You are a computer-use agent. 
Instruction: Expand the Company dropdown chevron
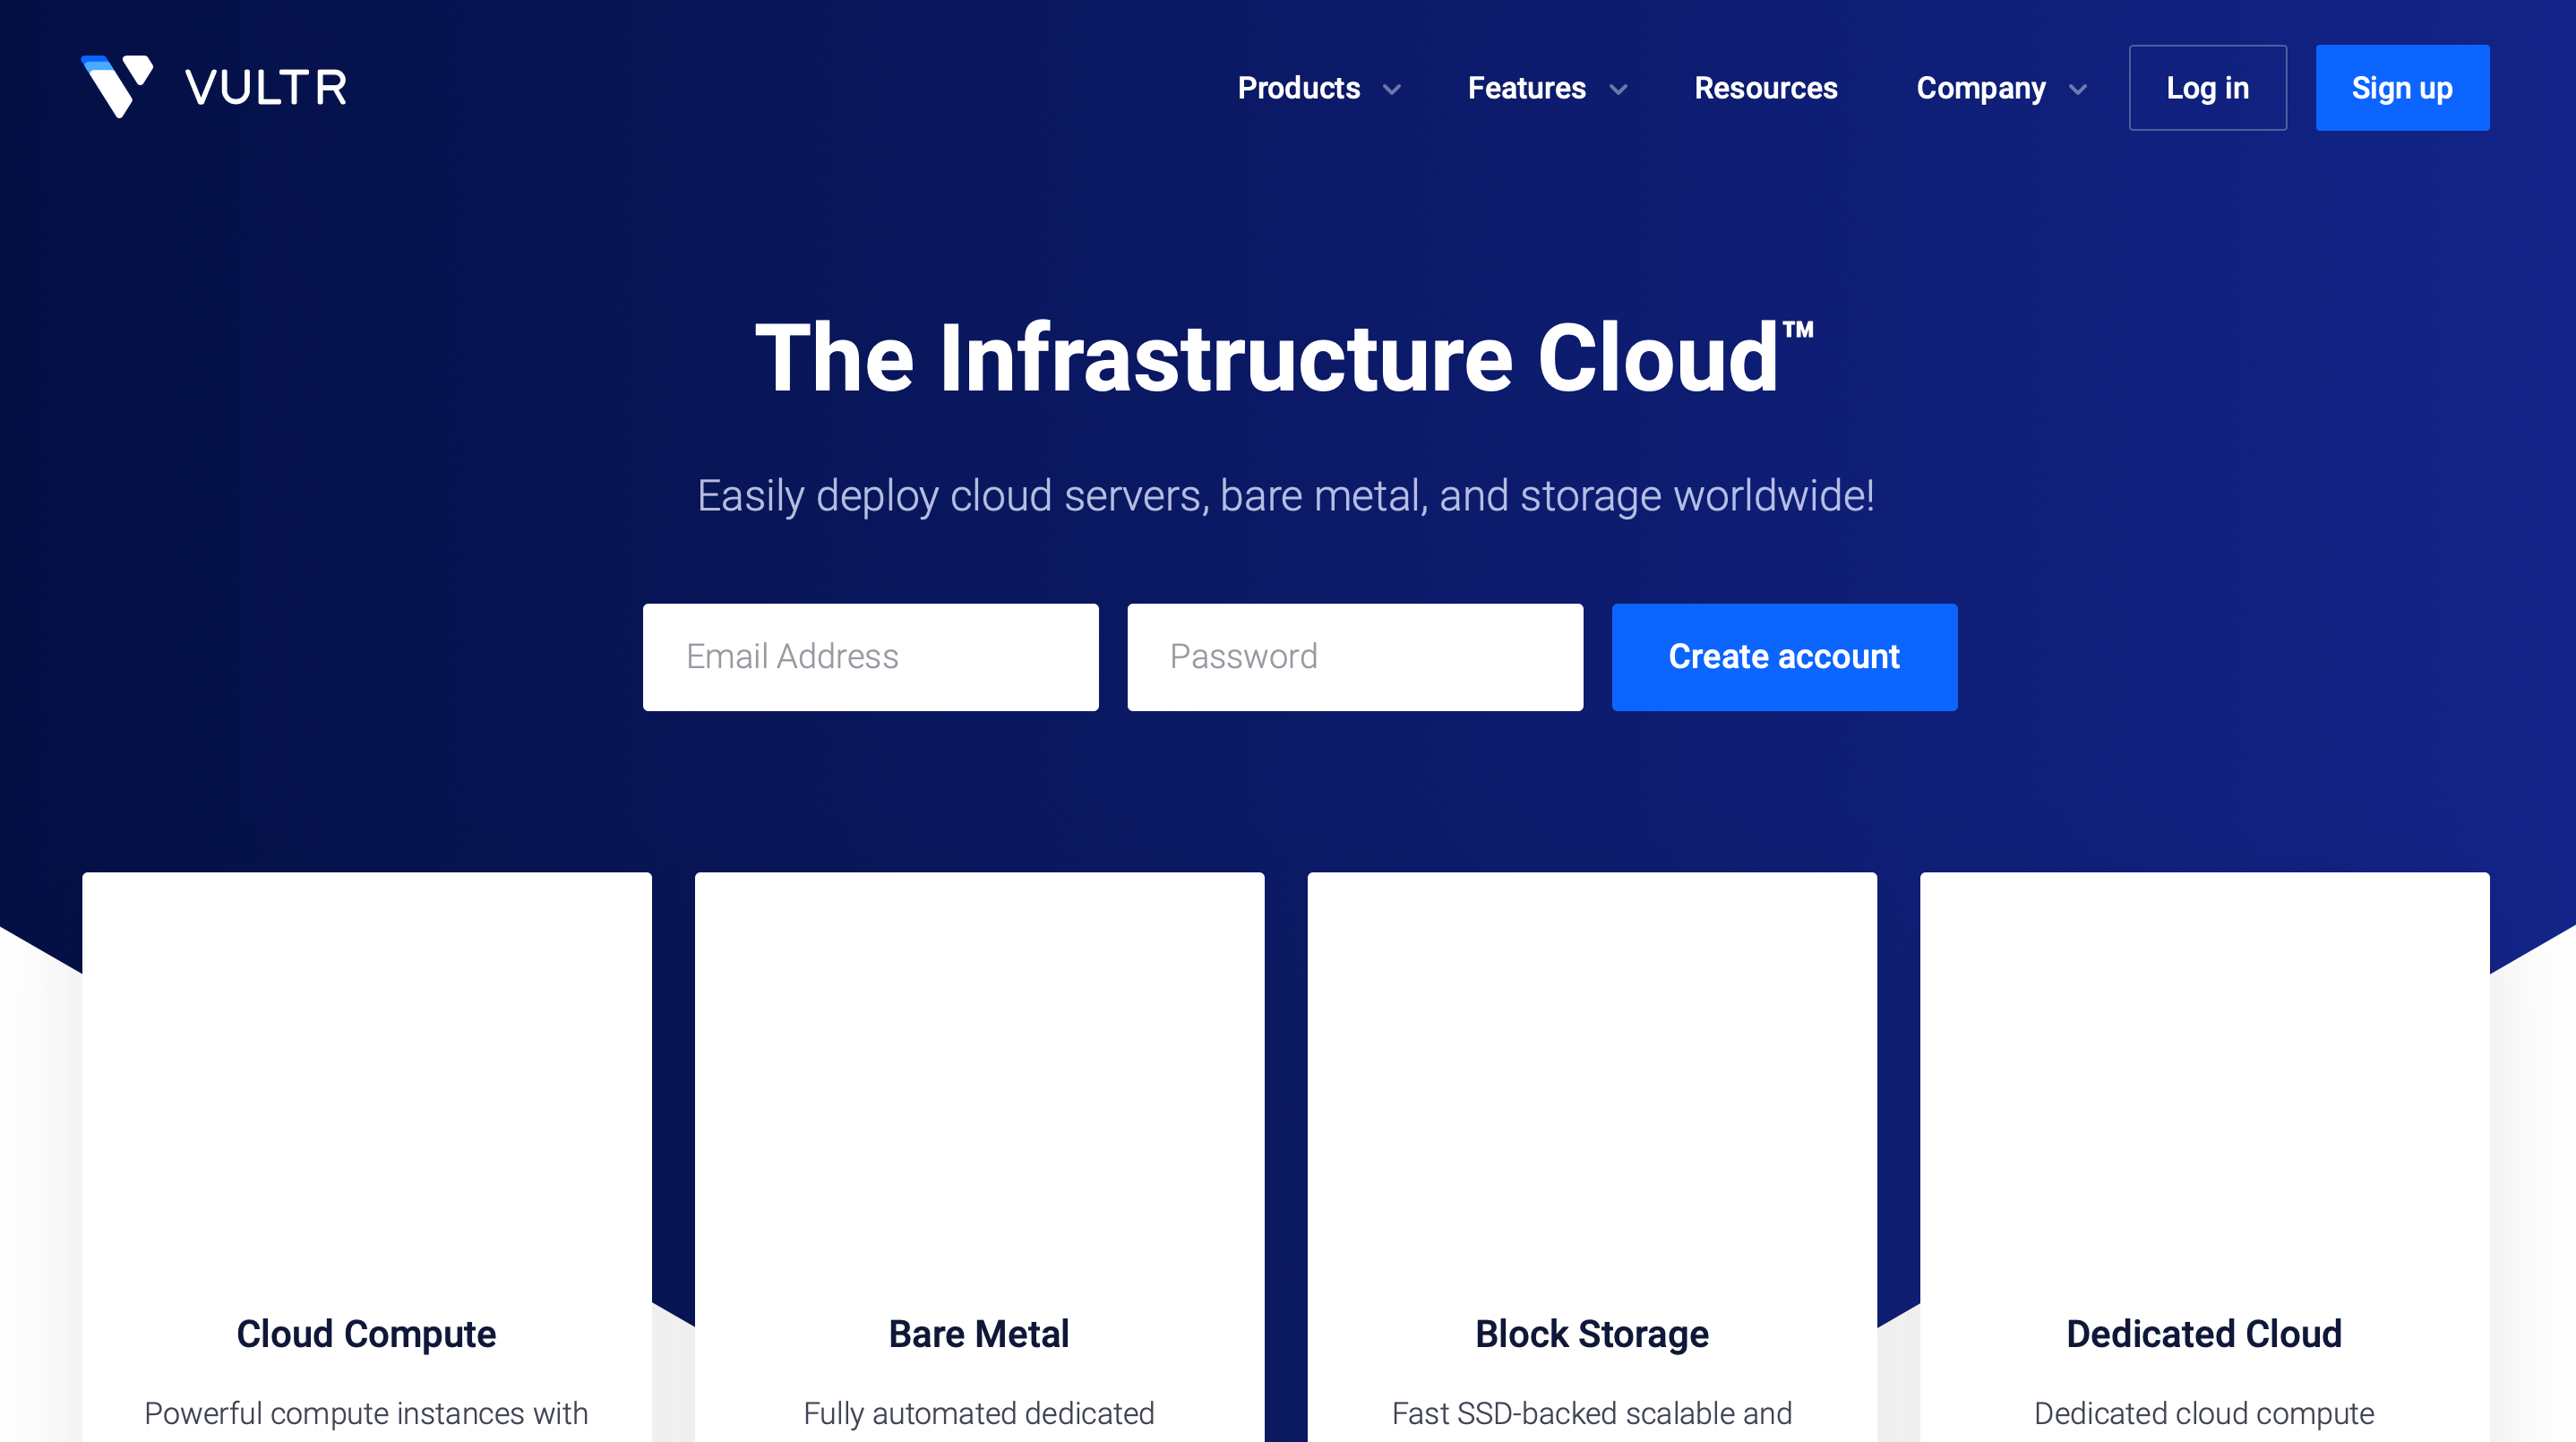(2077, 90)
